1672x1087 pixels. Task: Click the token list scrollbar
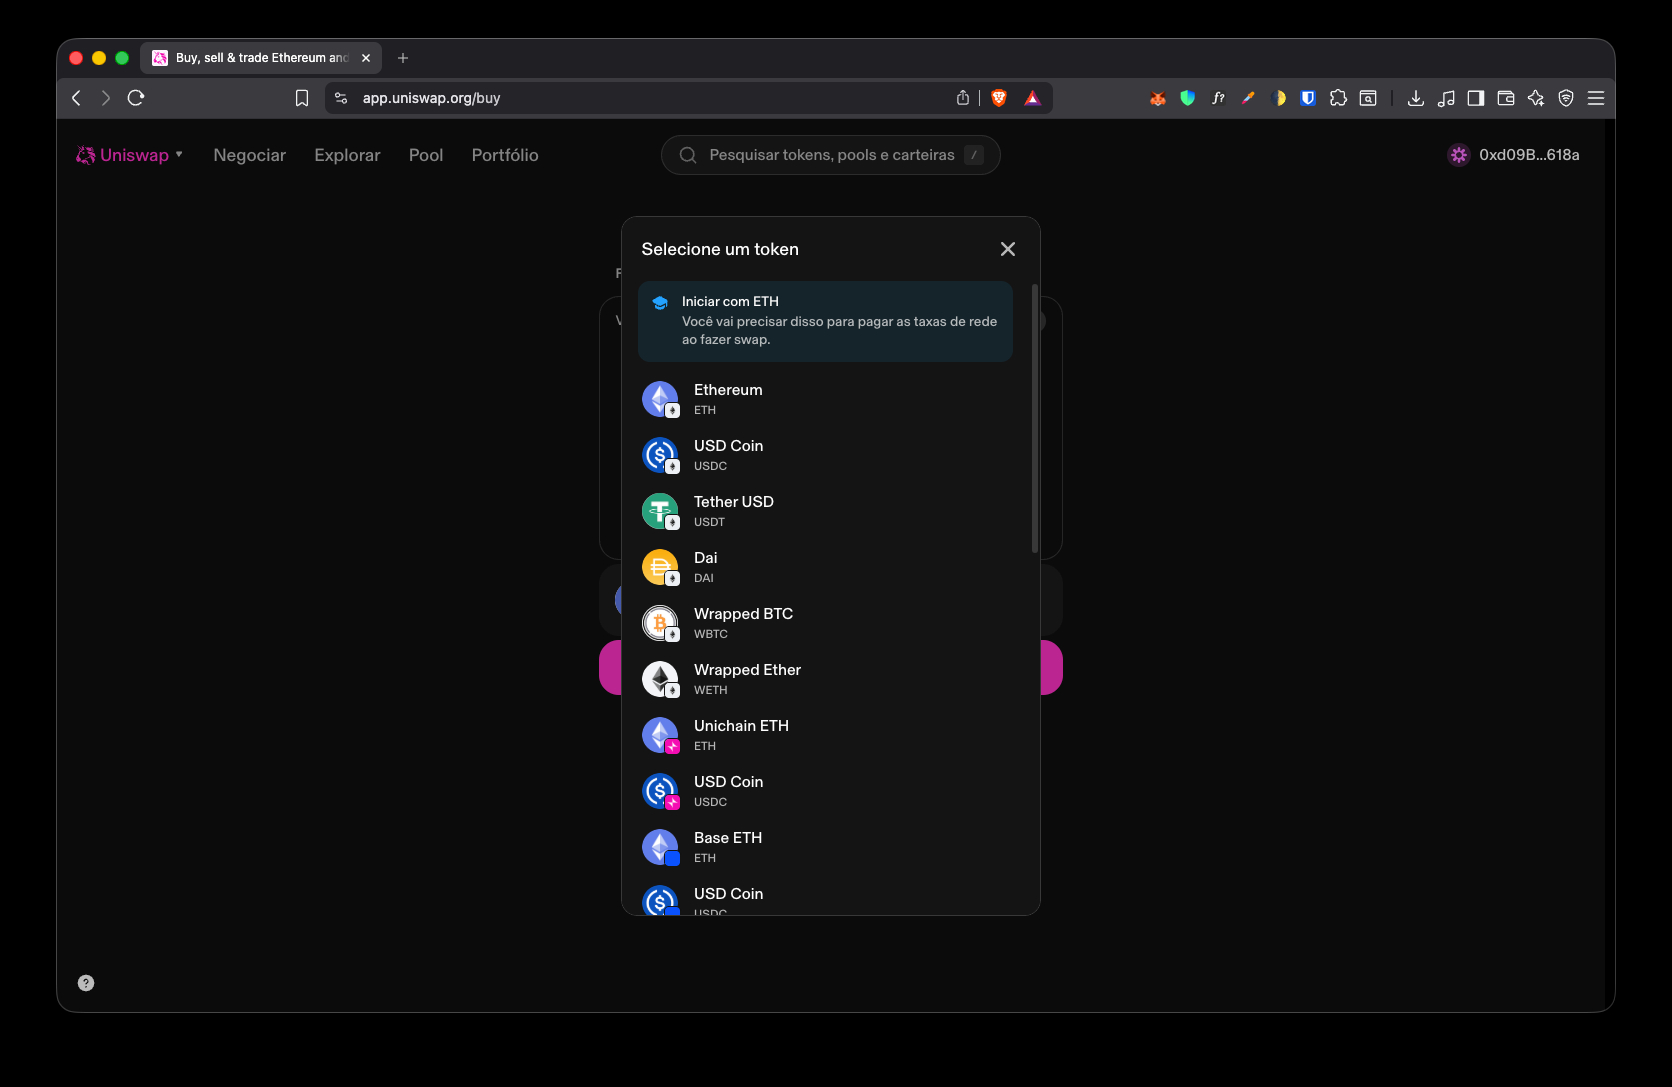click(1034, 418)
